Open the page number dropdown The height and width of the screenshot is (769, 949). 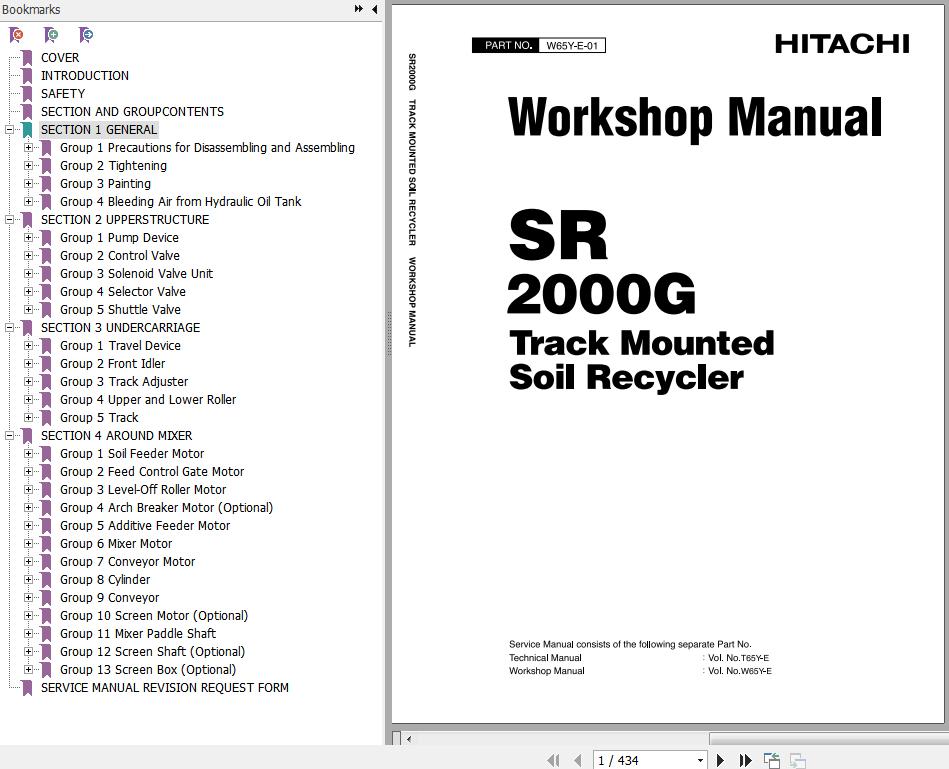699,761
